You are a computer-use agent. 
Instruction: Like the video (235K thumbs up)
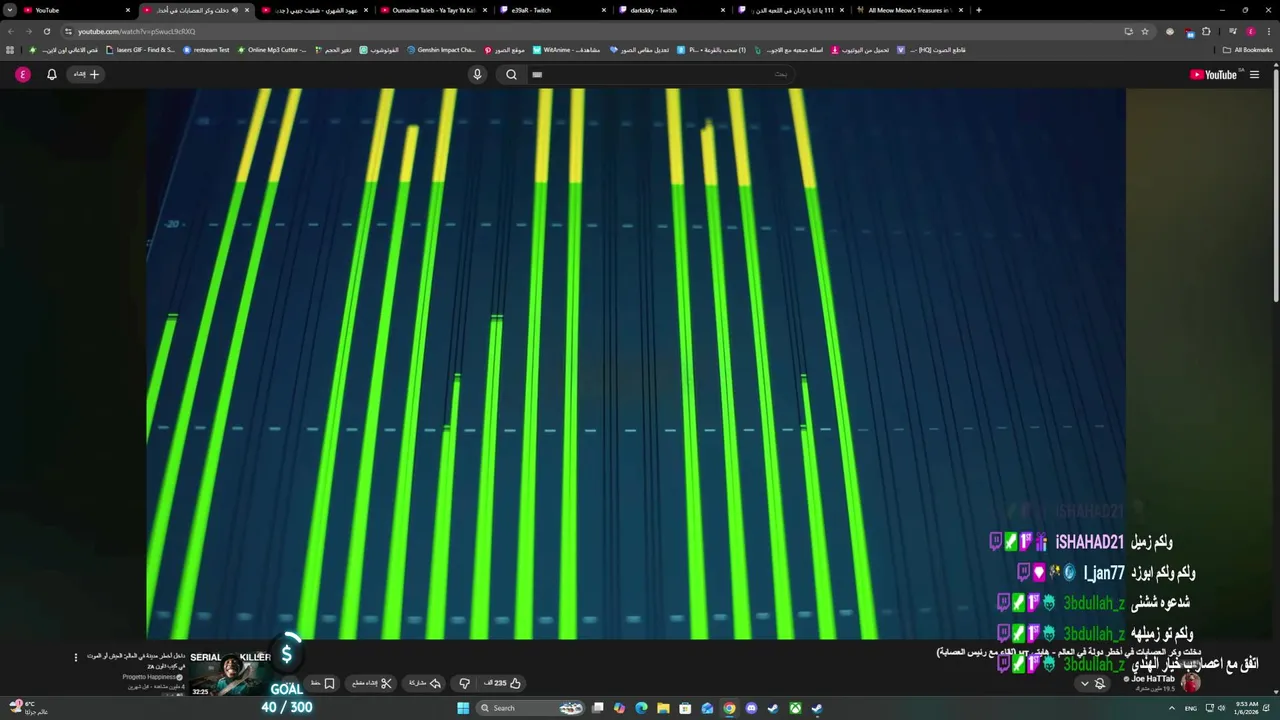(x=503, y=683)
